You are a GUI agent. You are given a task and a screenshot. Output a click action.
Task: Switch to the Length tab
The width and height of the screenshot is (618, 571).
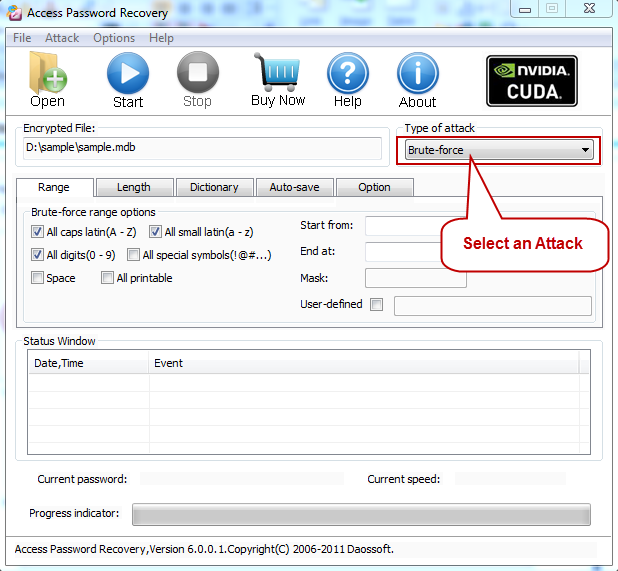(134, 187)
